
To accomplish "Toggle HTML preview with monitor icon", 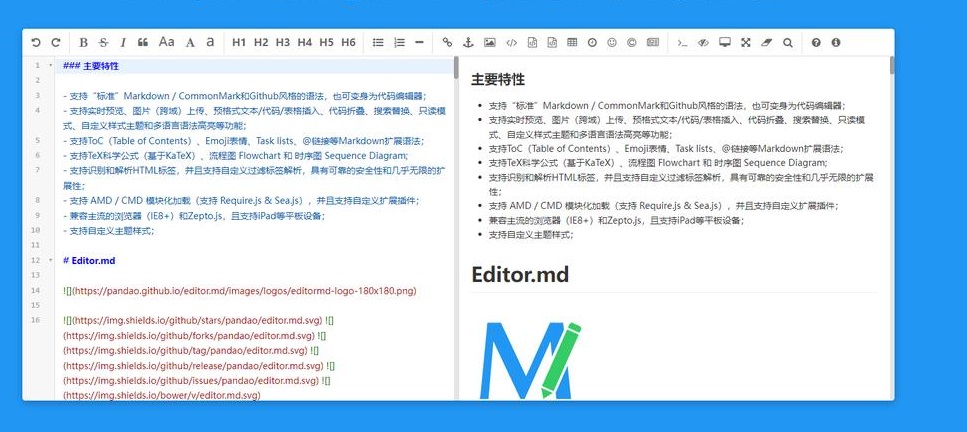I will (725, 43).
